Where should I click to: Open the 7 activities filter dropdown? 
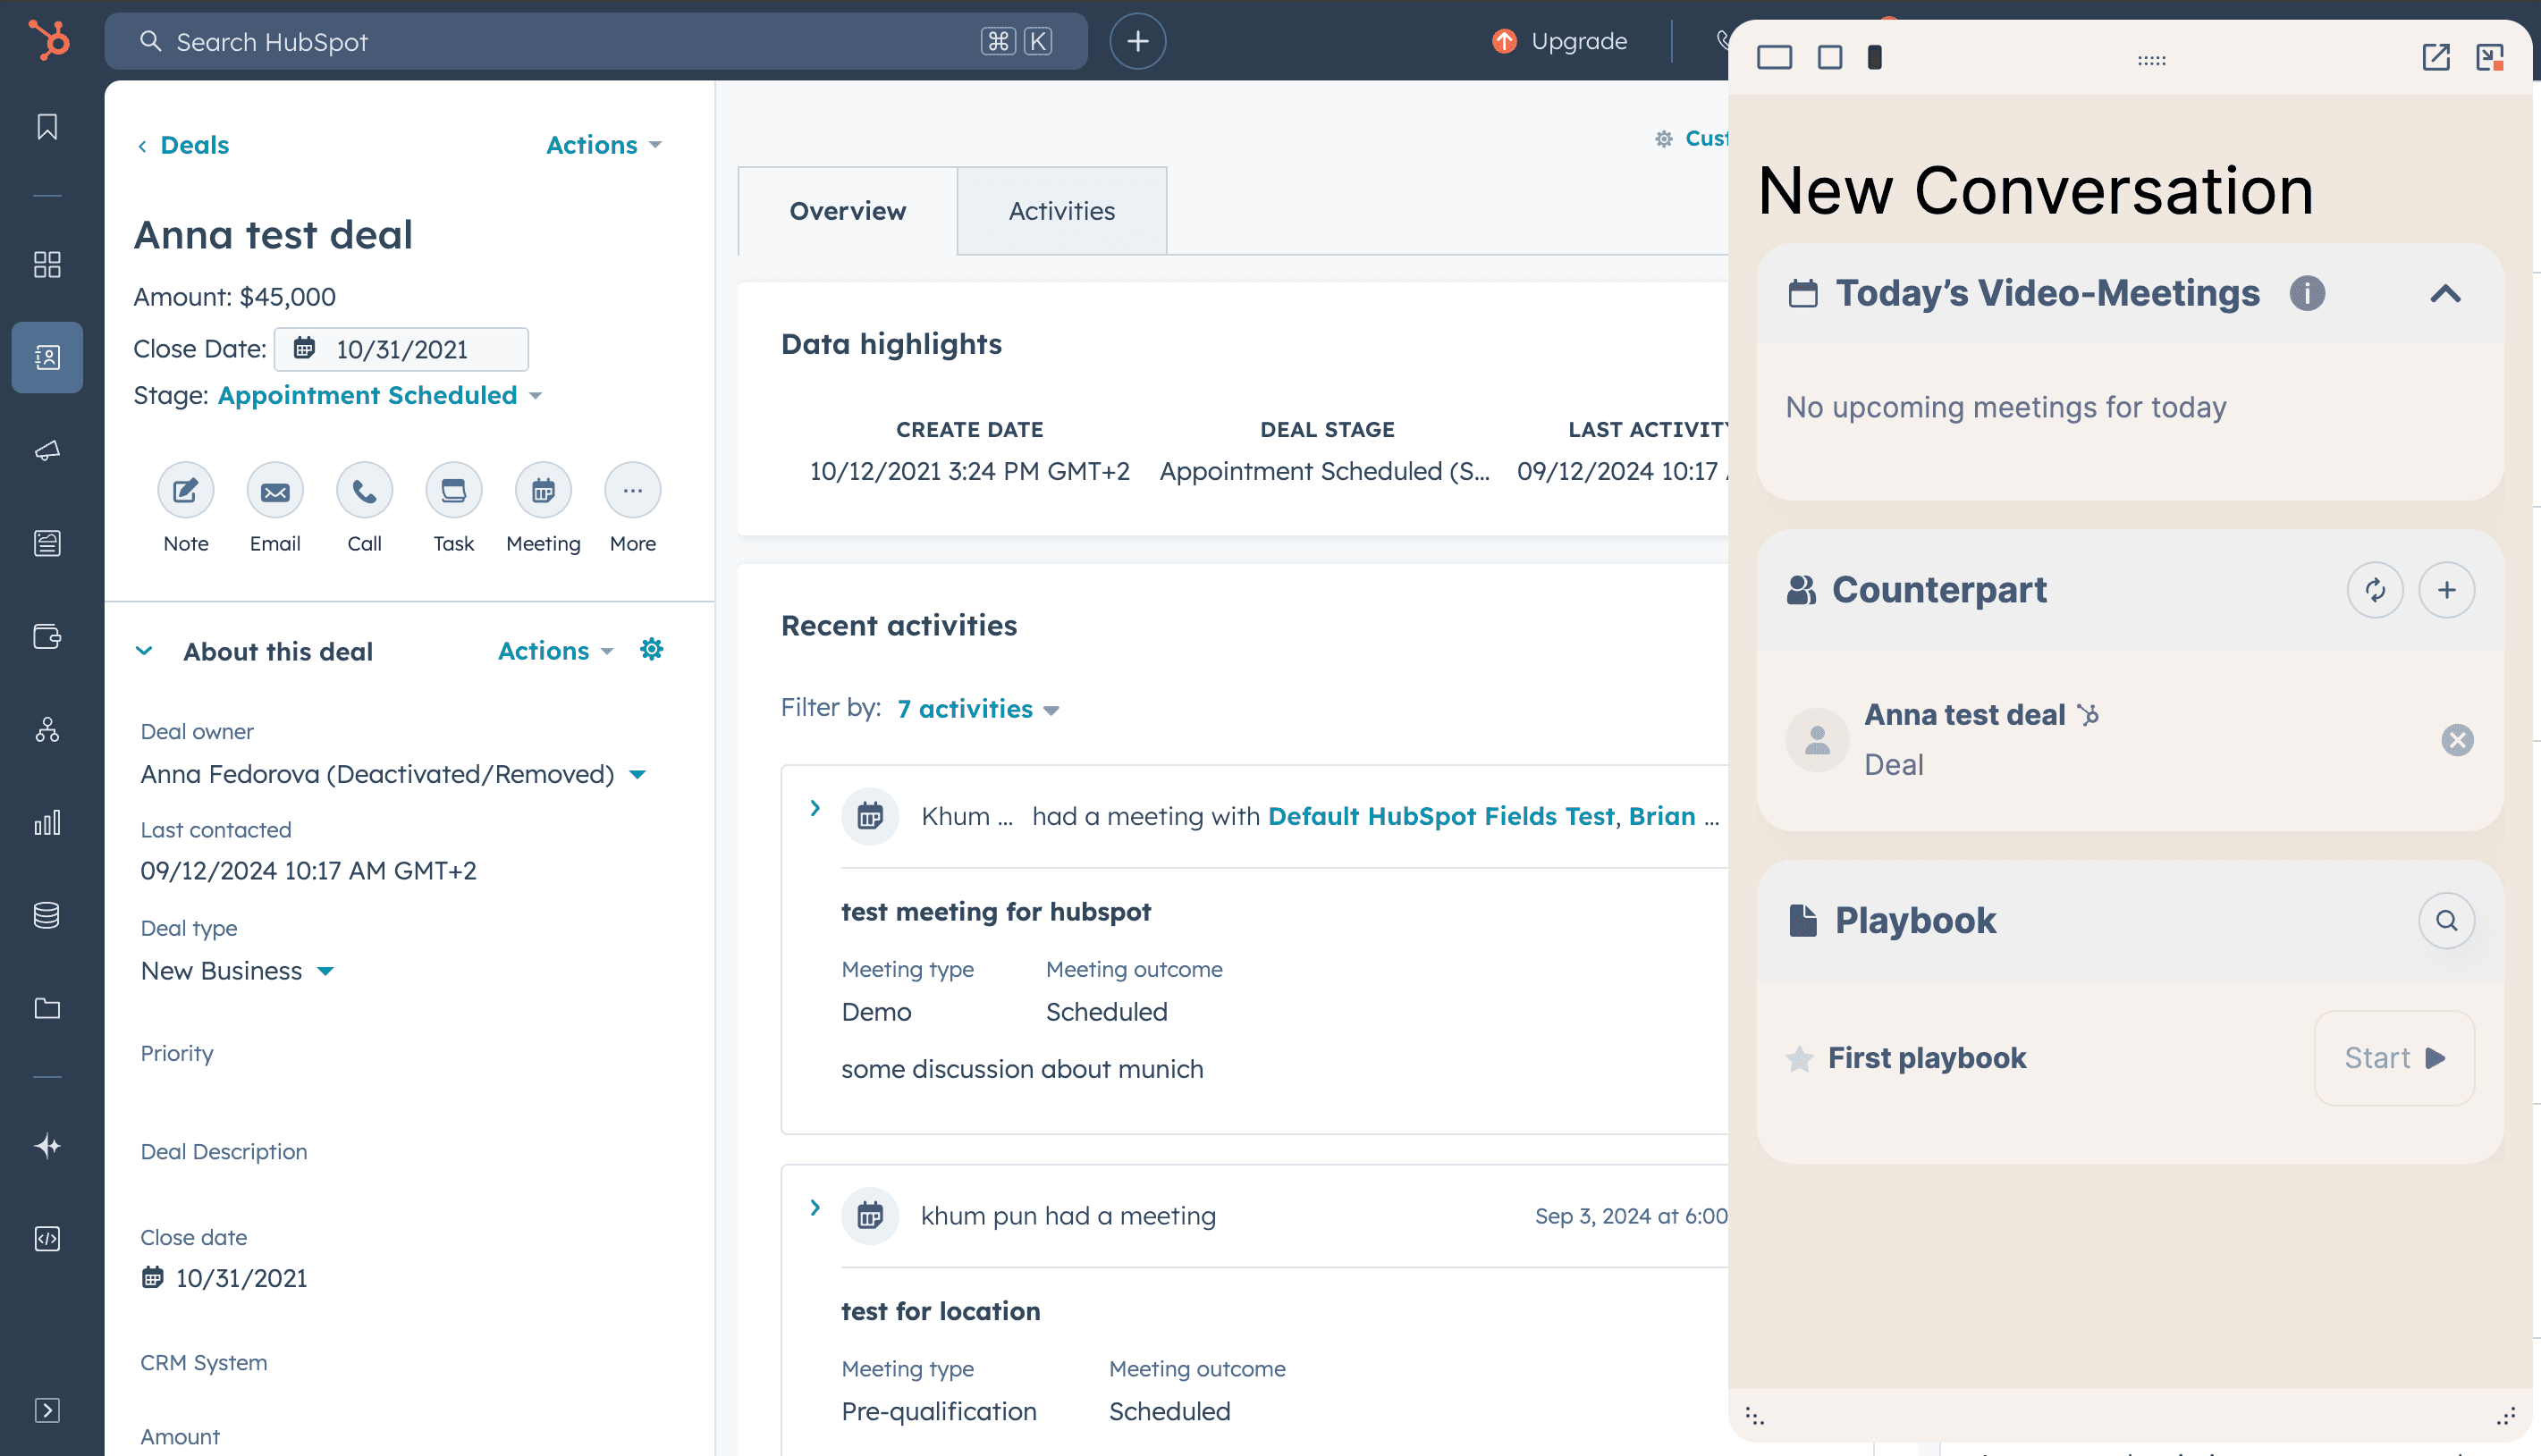tap(978, 709)
